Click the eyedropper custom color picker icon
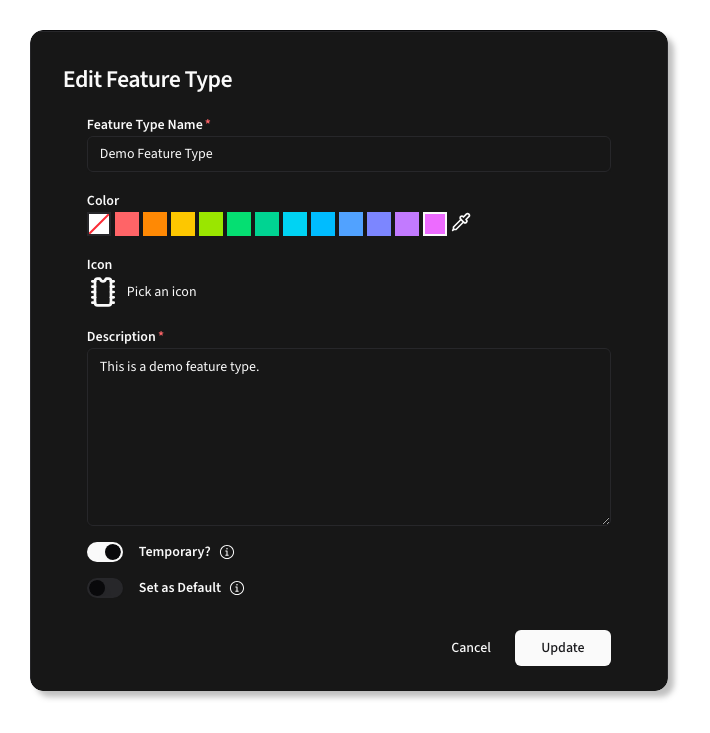Viewport: 710px width, 733px height. coord(460,223)
